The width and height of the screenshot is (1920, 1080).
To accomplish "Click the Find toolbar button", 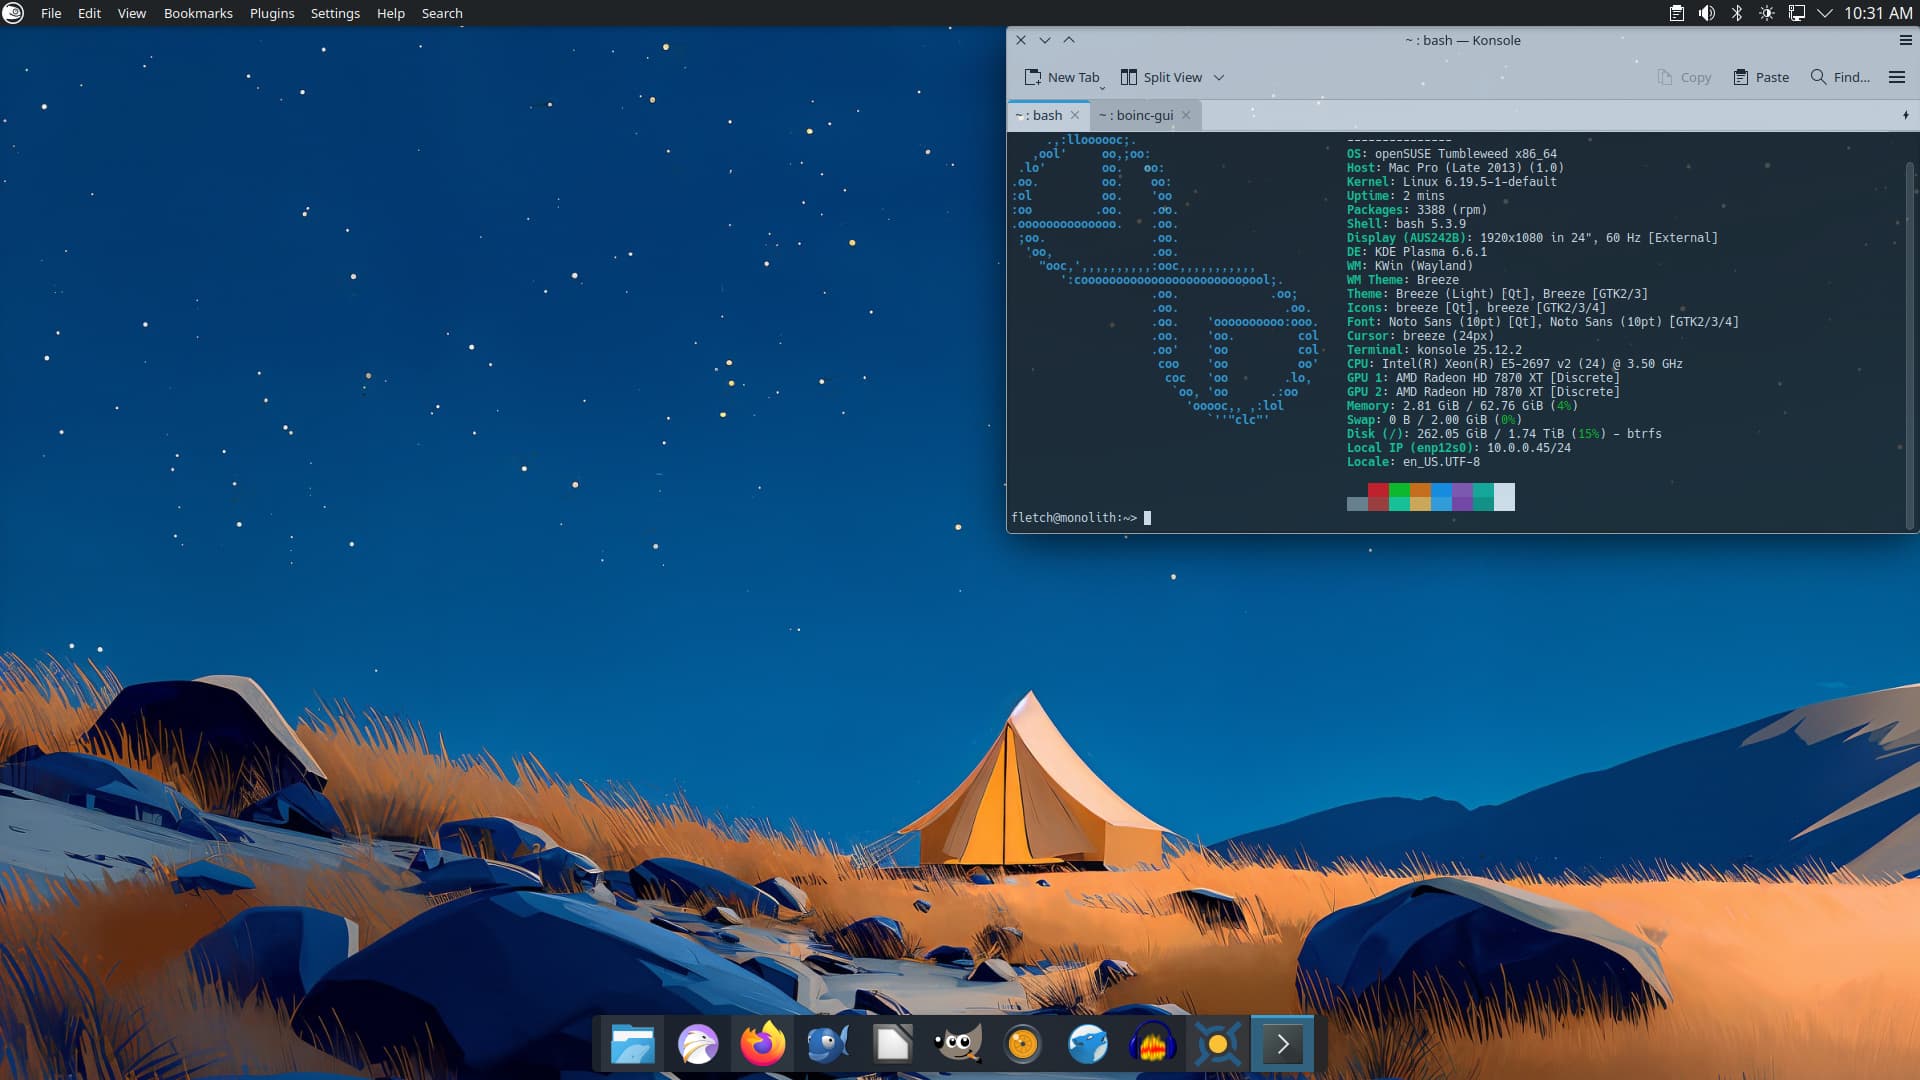I will [1840, 77].
